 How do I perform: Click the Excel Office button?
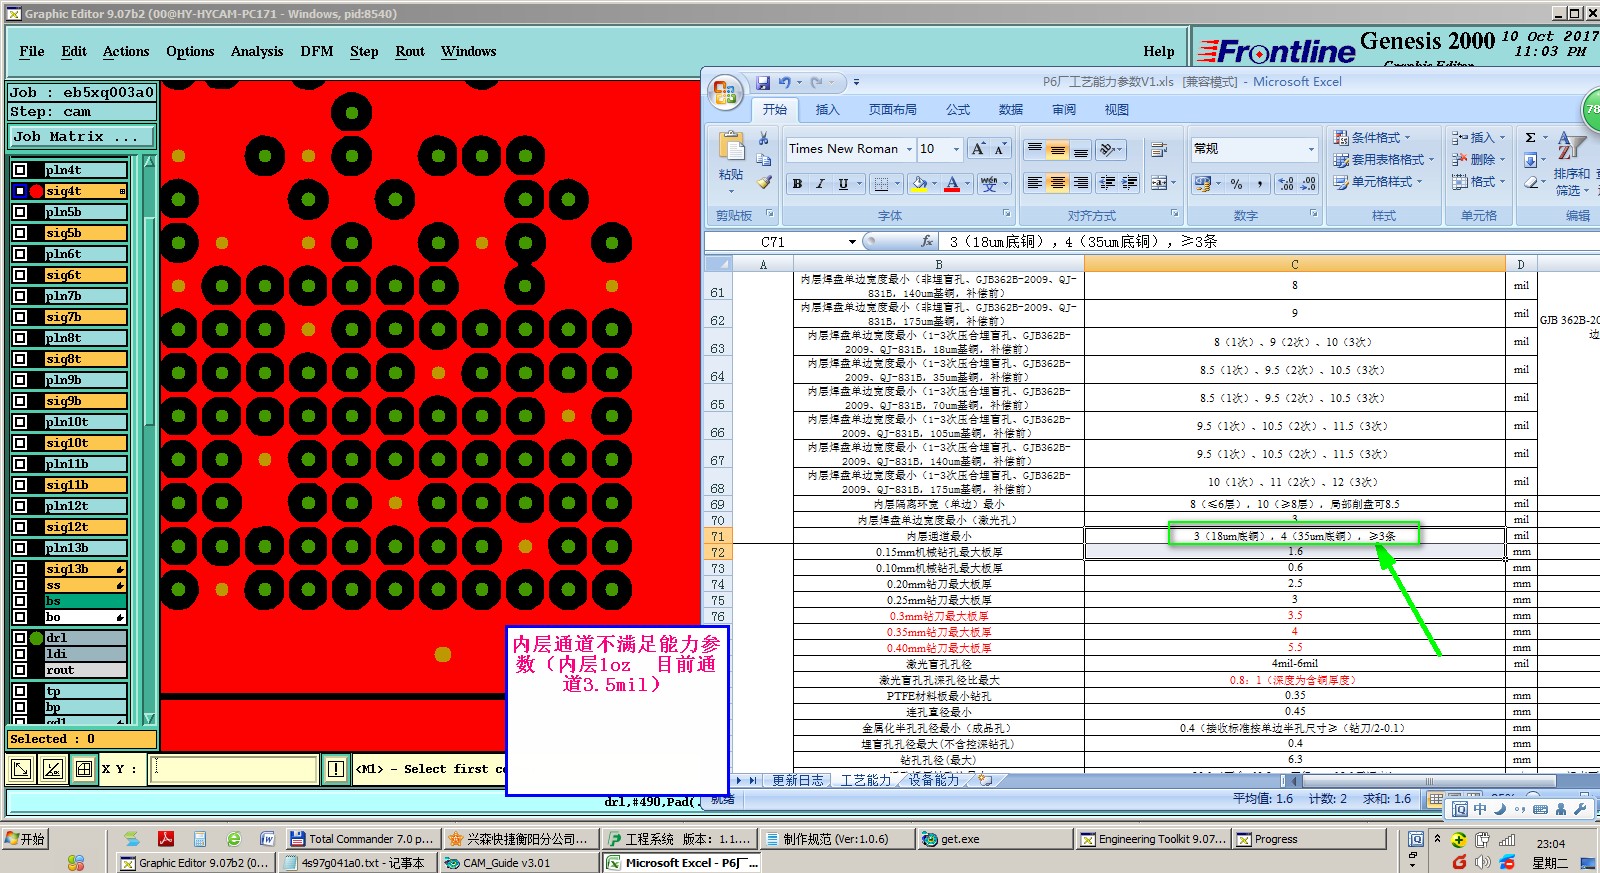point(724,93)
